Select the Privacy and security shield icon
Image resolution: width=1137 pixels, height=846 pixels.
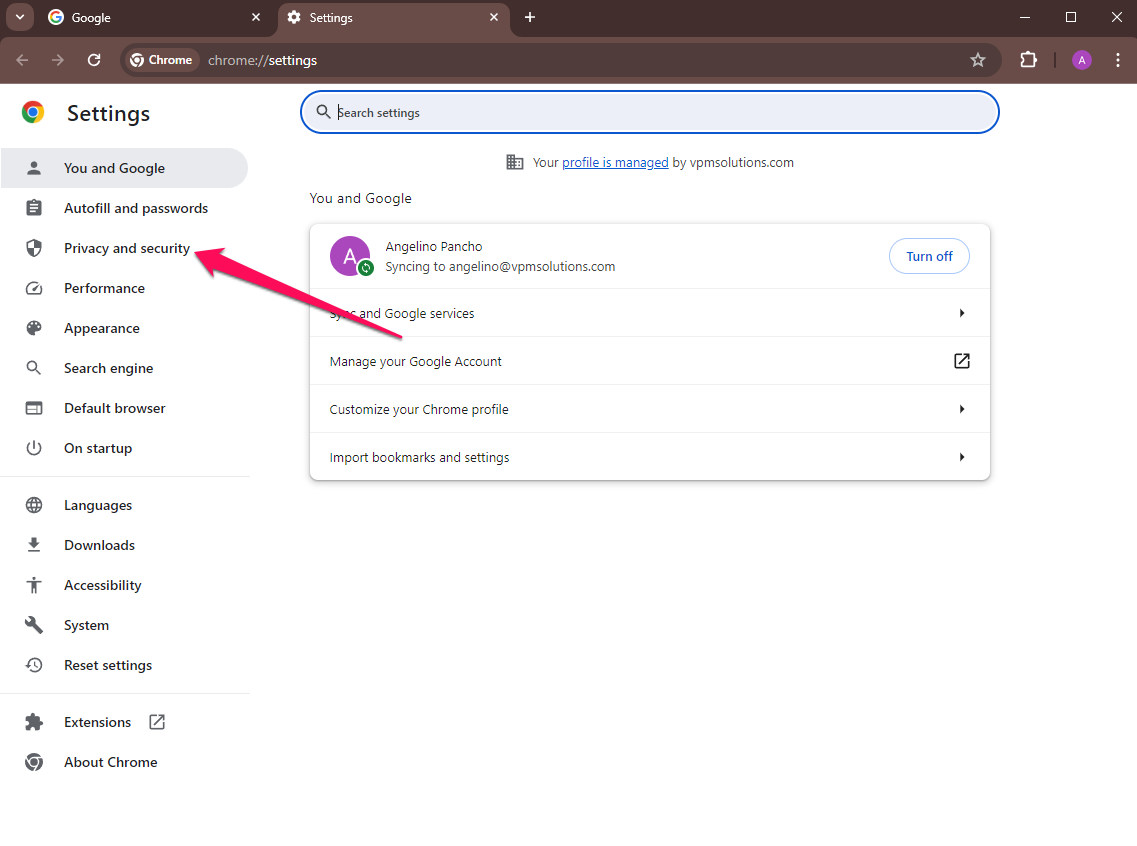(x=34, y=247)
